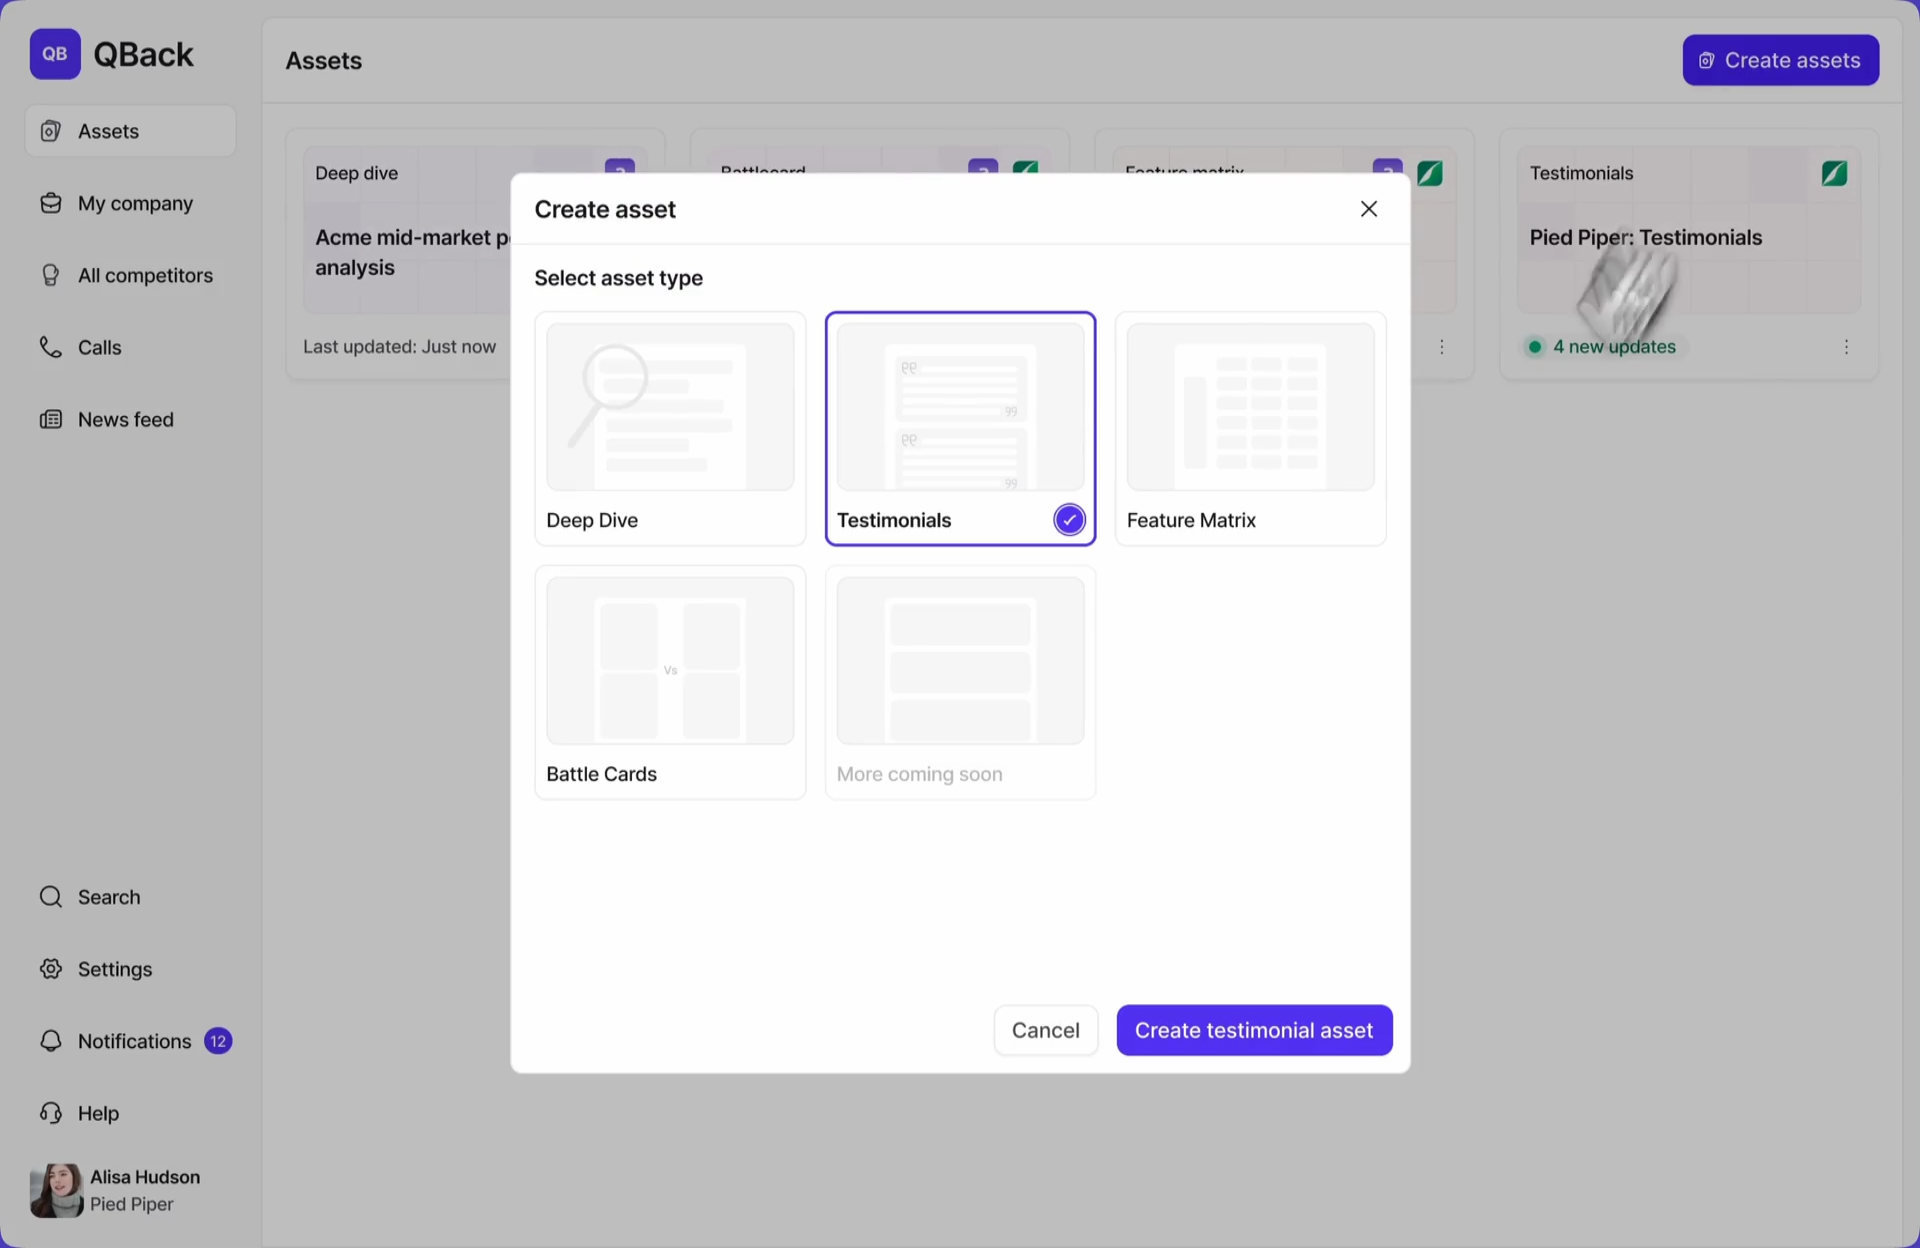Choose the Battle Cards asset type

tap(670, 682)
